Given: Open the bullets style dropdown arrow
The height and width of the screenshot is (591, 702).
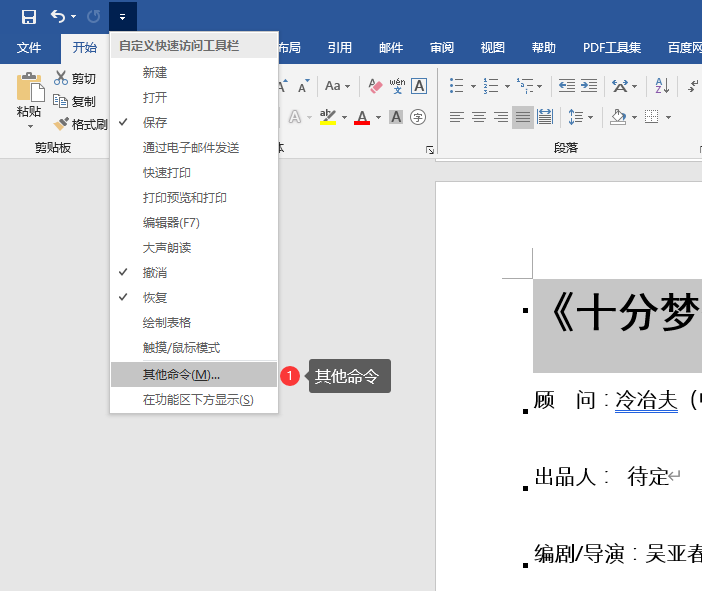Looking at the screenshot, I should (x=473, y=86).
